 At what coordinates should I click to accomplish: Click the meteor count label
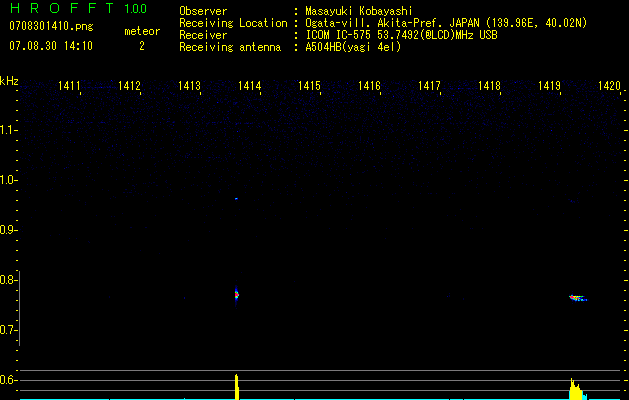click(142, 31)
